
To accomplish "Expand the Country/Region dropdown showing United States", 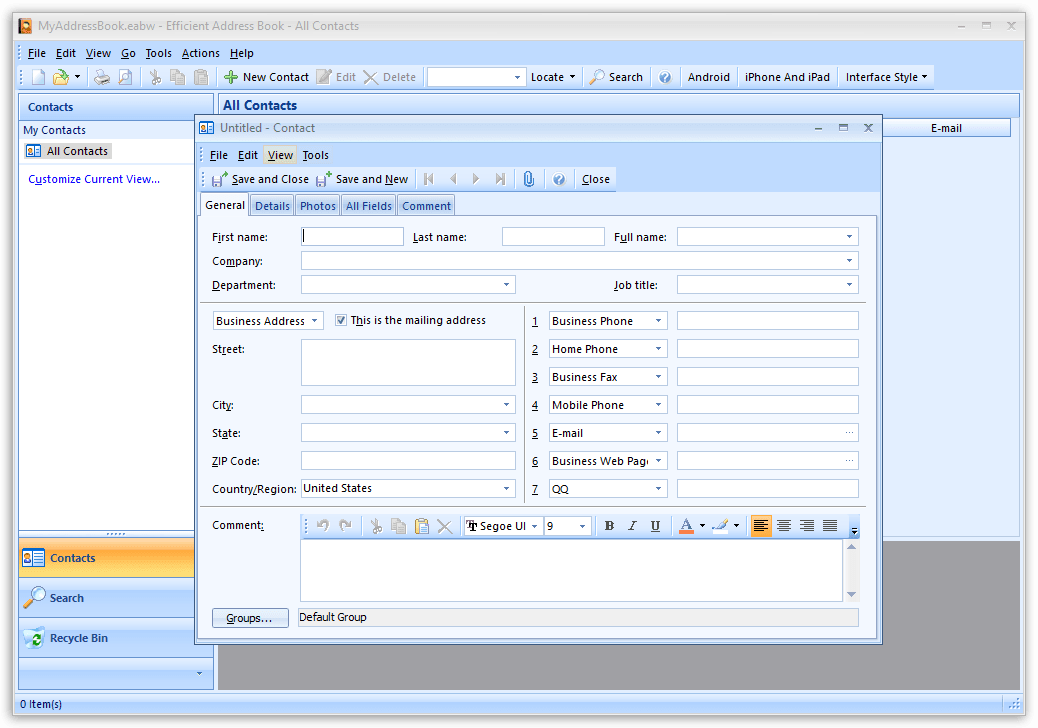I will tap(509, 488).
